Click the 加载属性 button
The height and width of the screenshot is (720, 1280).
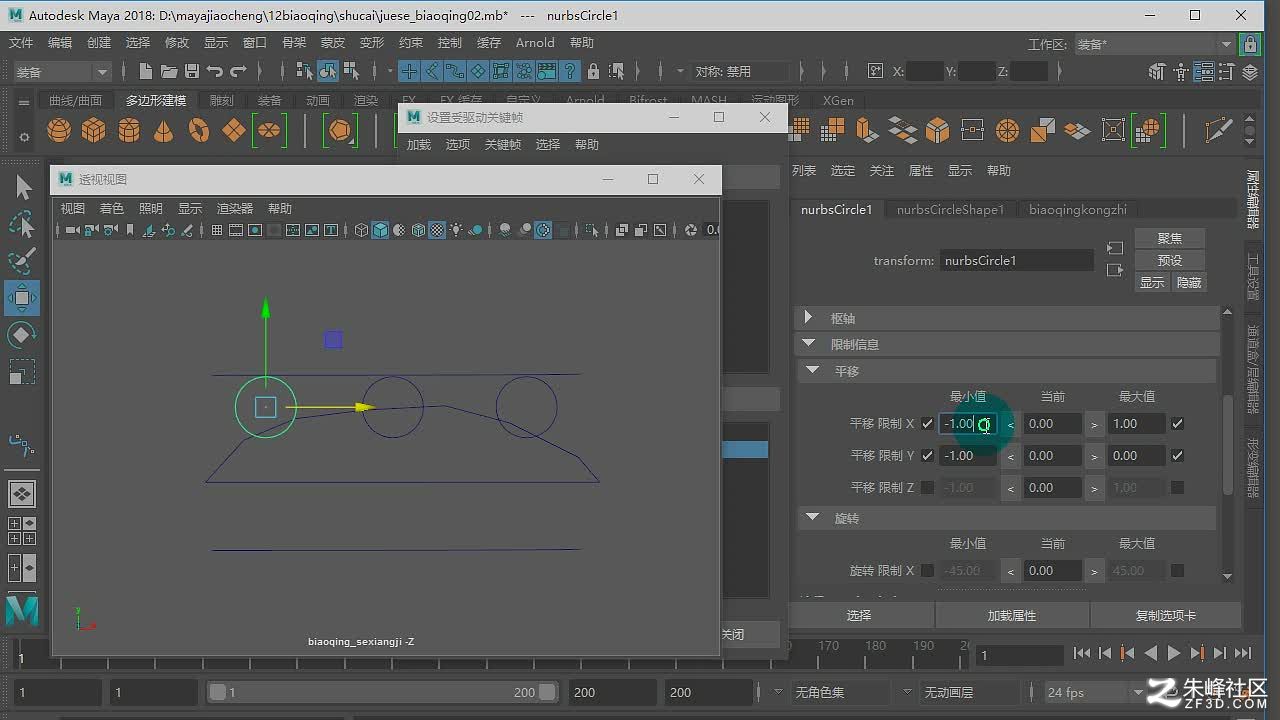tap(1012, 616)
